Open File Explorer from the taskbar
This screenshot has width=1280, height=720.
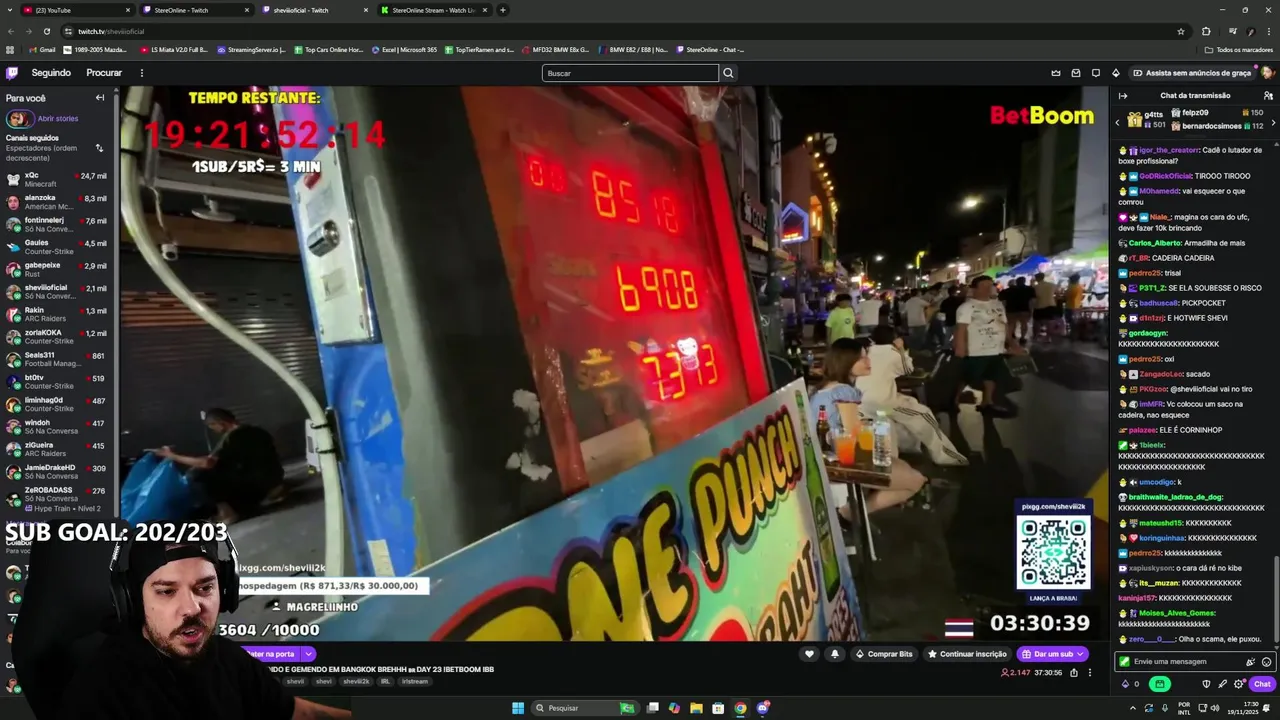tap(696, 708)
